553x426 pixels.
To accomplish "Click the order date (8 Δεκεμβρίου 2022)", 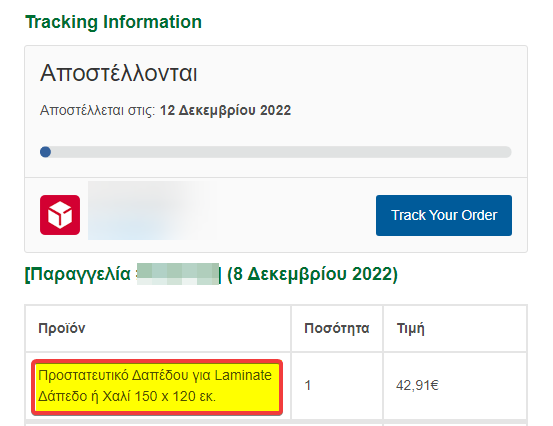I will (x=312, y=274).
